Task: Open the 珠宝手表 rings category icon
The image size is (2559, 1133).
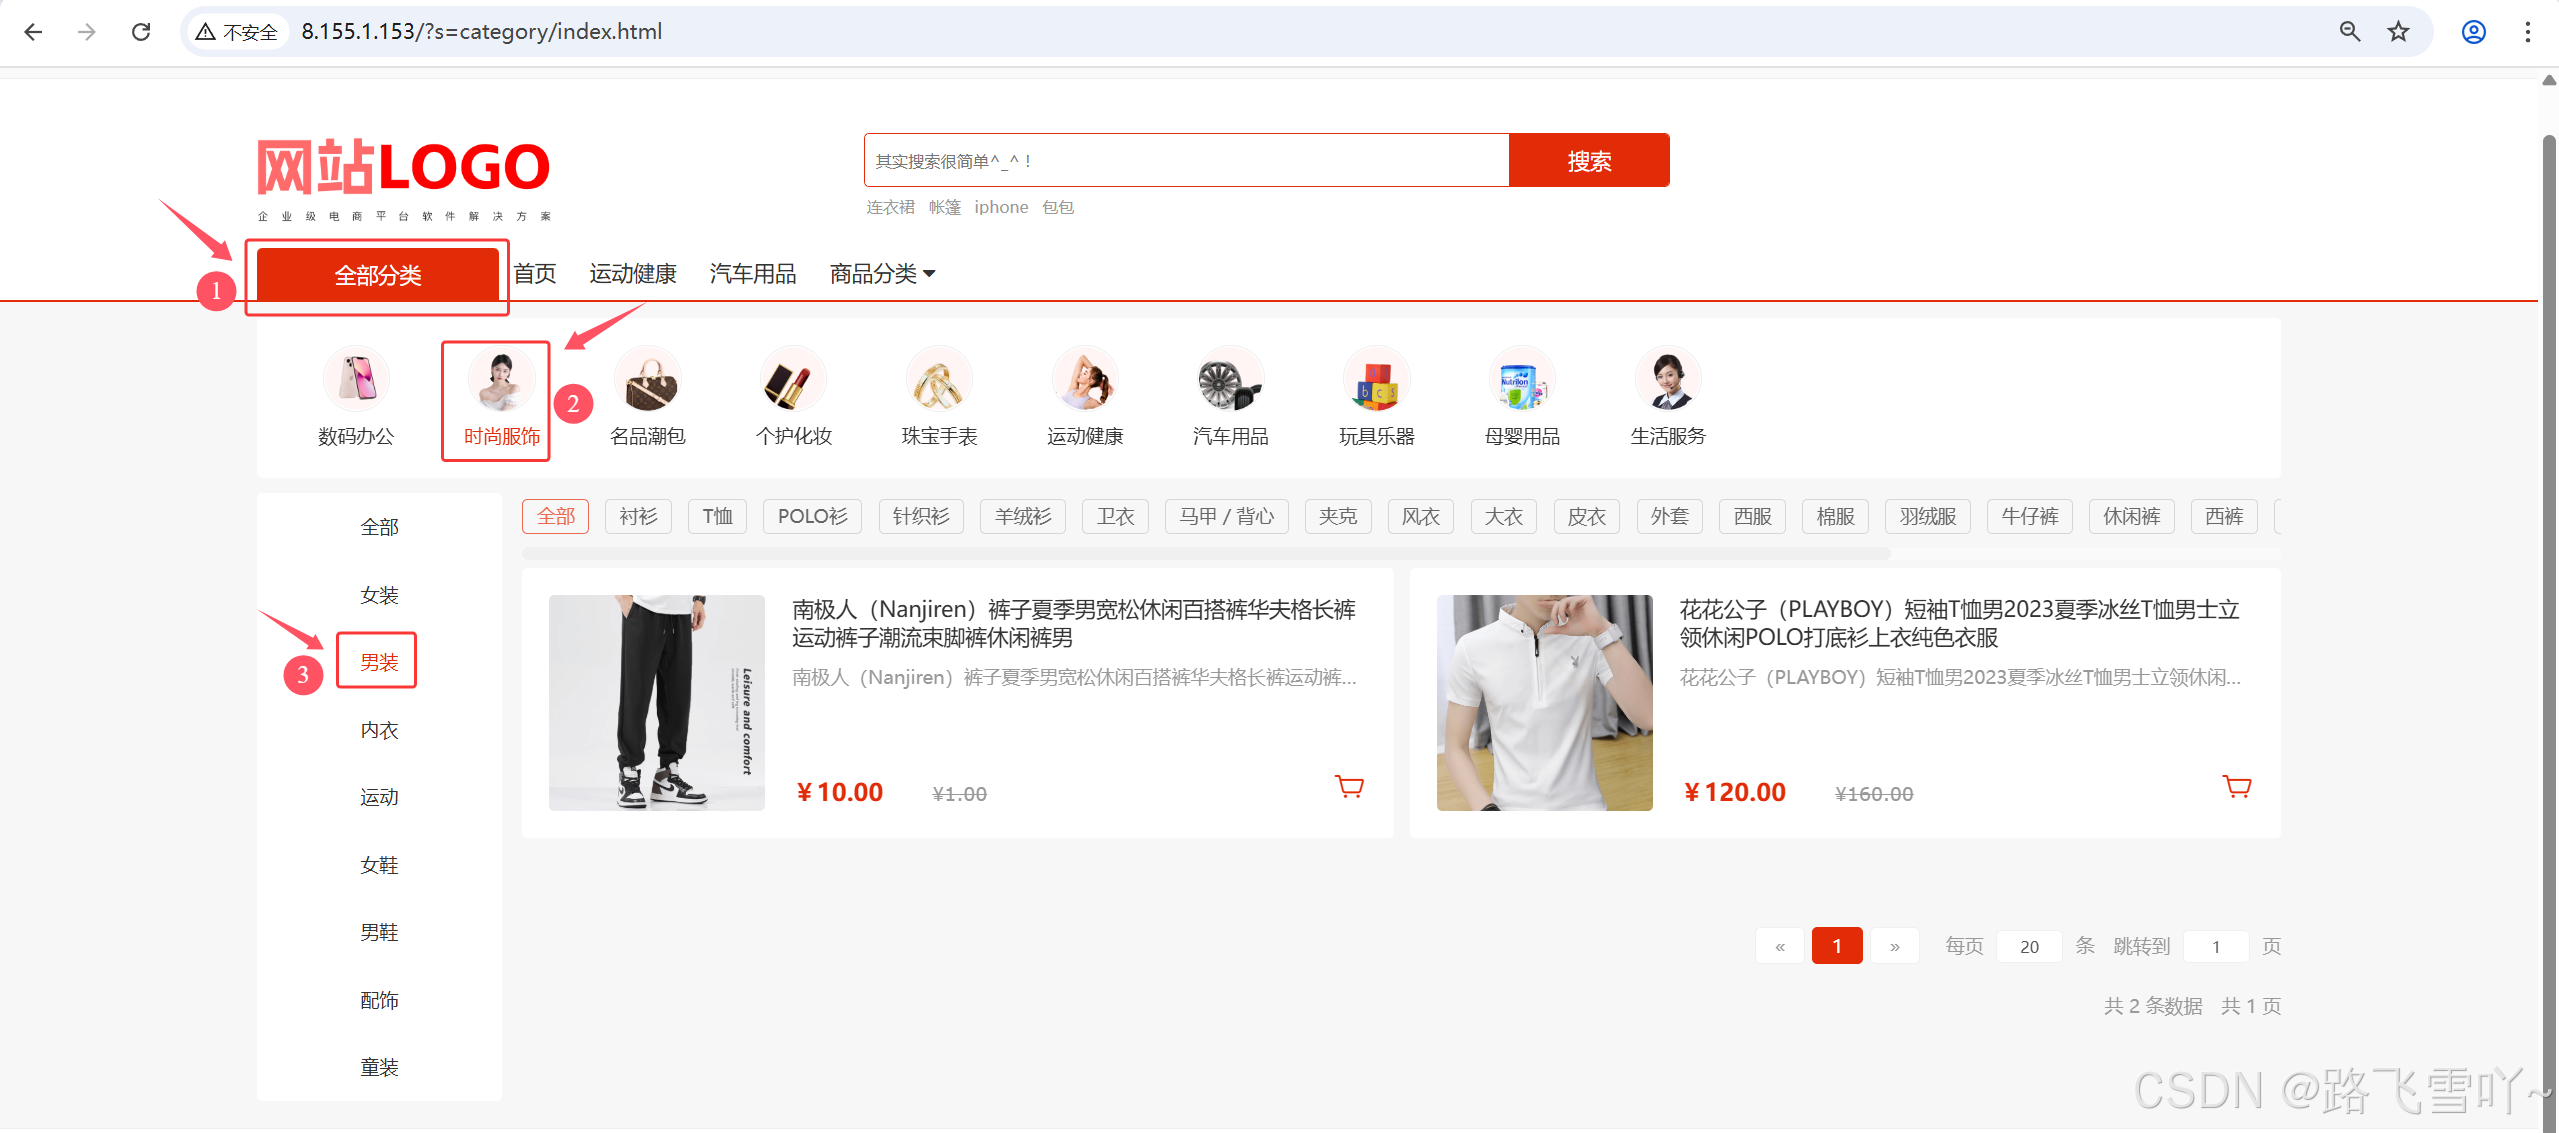Action: click(x=939, y=379)
